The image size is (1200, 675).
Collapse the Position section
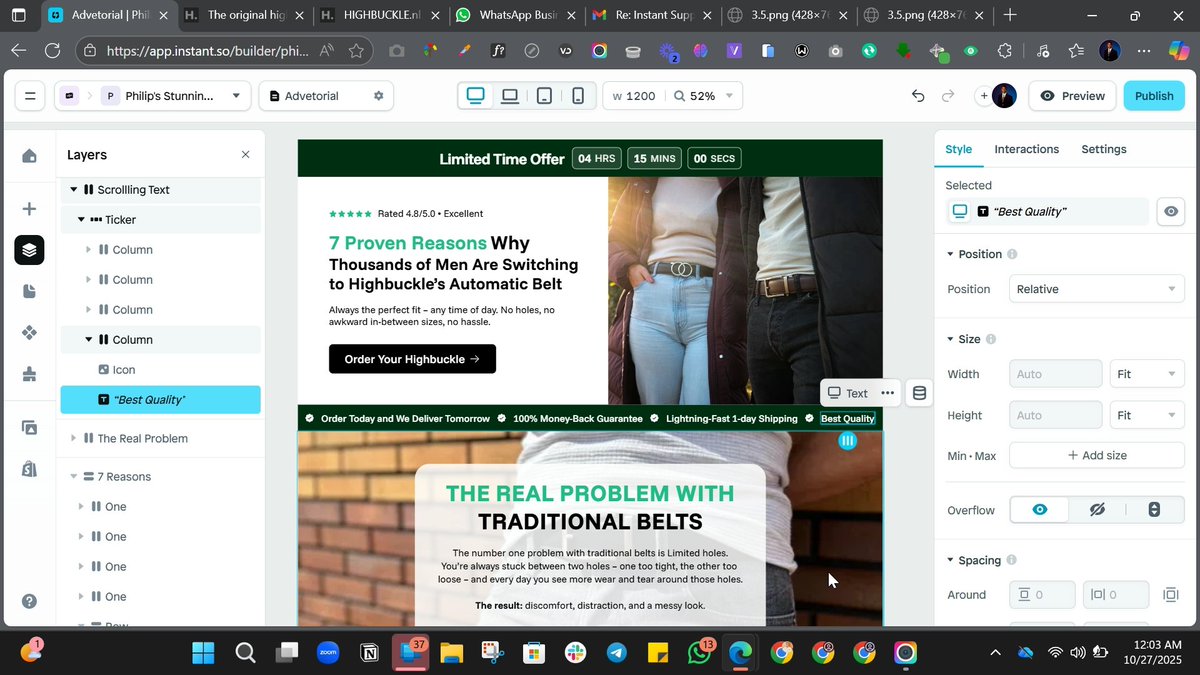point(951,254)
